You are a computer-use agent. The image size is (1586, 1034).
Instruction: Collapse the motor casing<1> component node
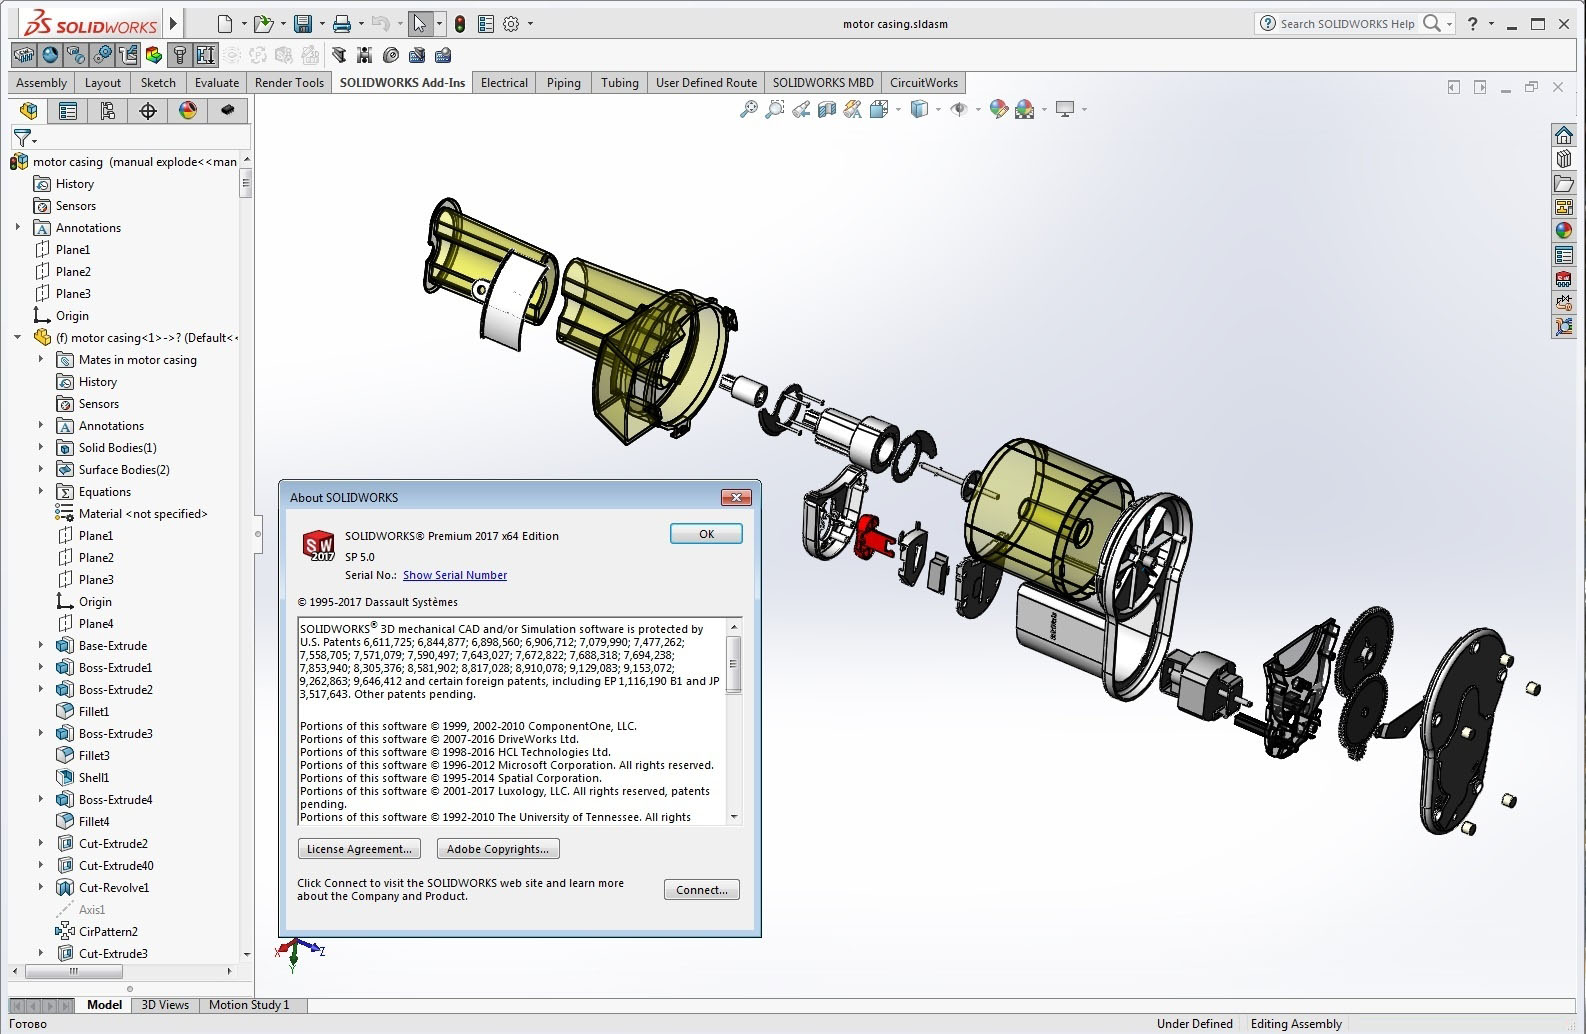point(18,338)
